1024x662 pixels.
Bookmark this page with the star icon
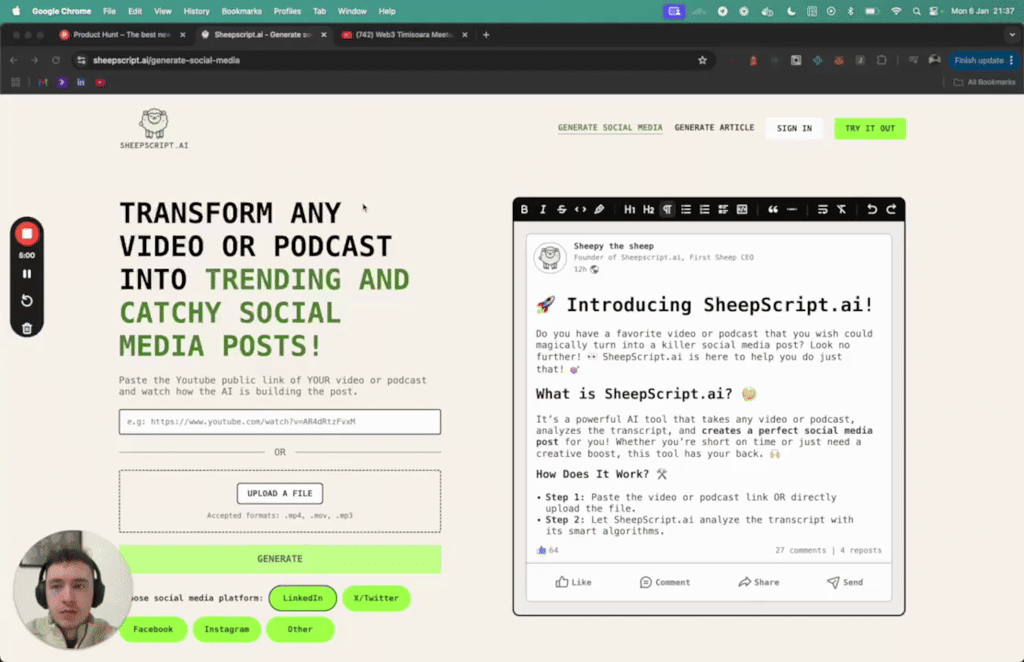702,60
